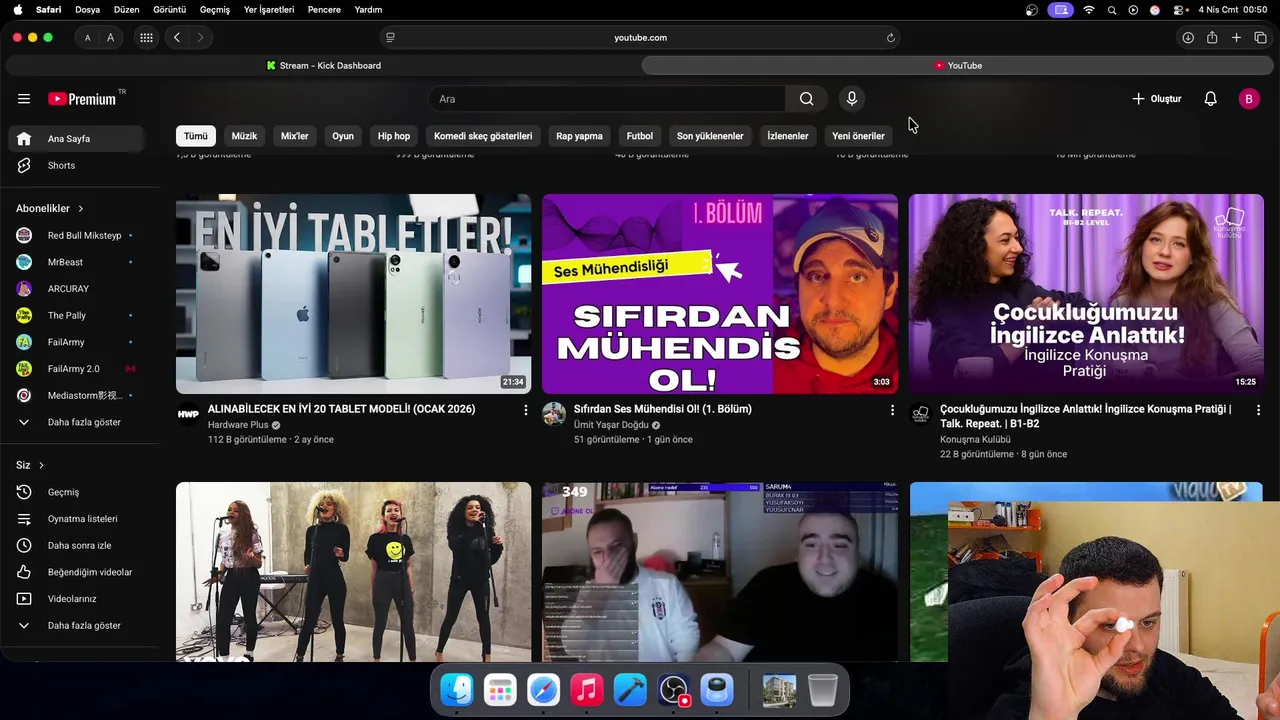Screen dimensions: 1280x720
Task: Select the Hip hop filter chip
Action: tap(394, 136)
